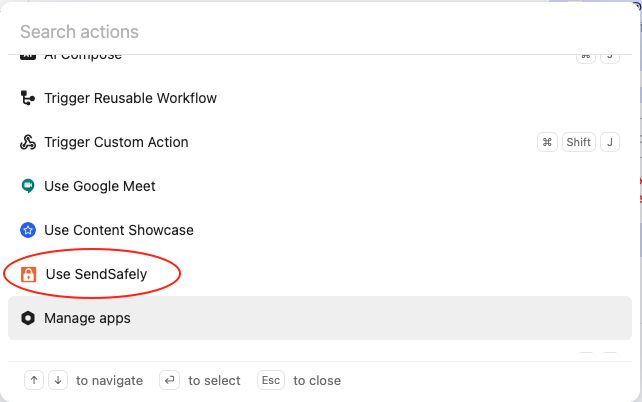Choose the Trigger Custom Action entry
Viewport: 642px width, 402px height.
coord(116,142)
